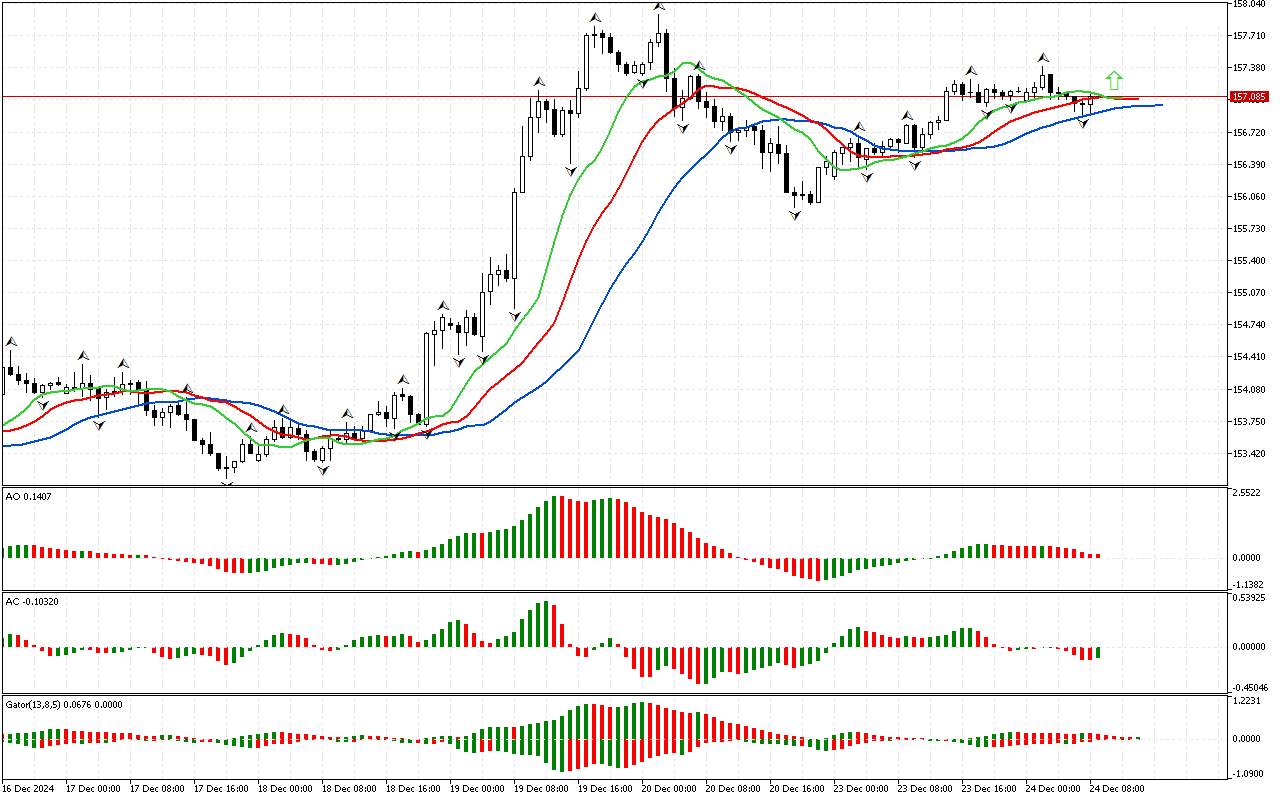Click the 23 Dec 08:00 time label
This screenshot has height=800, width=1280.
coord(925,789)
